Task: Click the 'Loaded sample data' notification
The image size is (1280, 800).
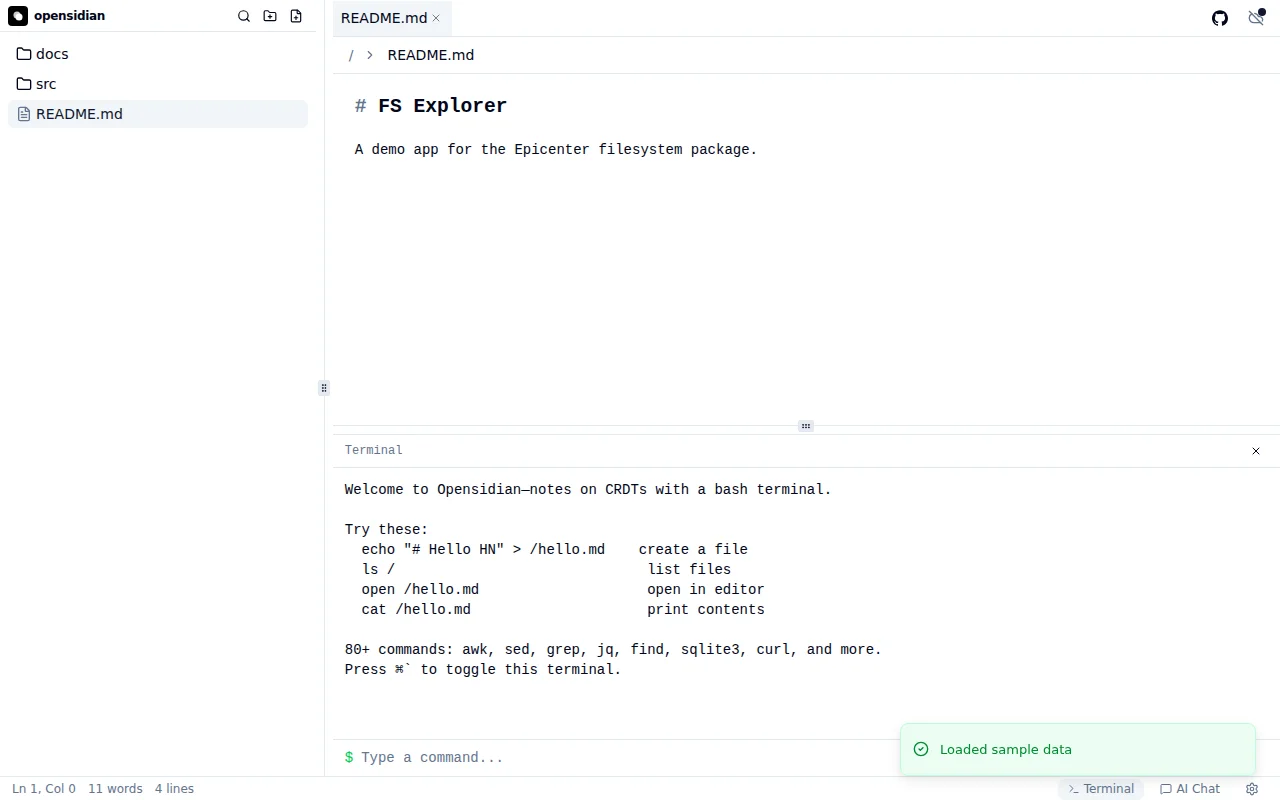Action: coord(1078,749)
